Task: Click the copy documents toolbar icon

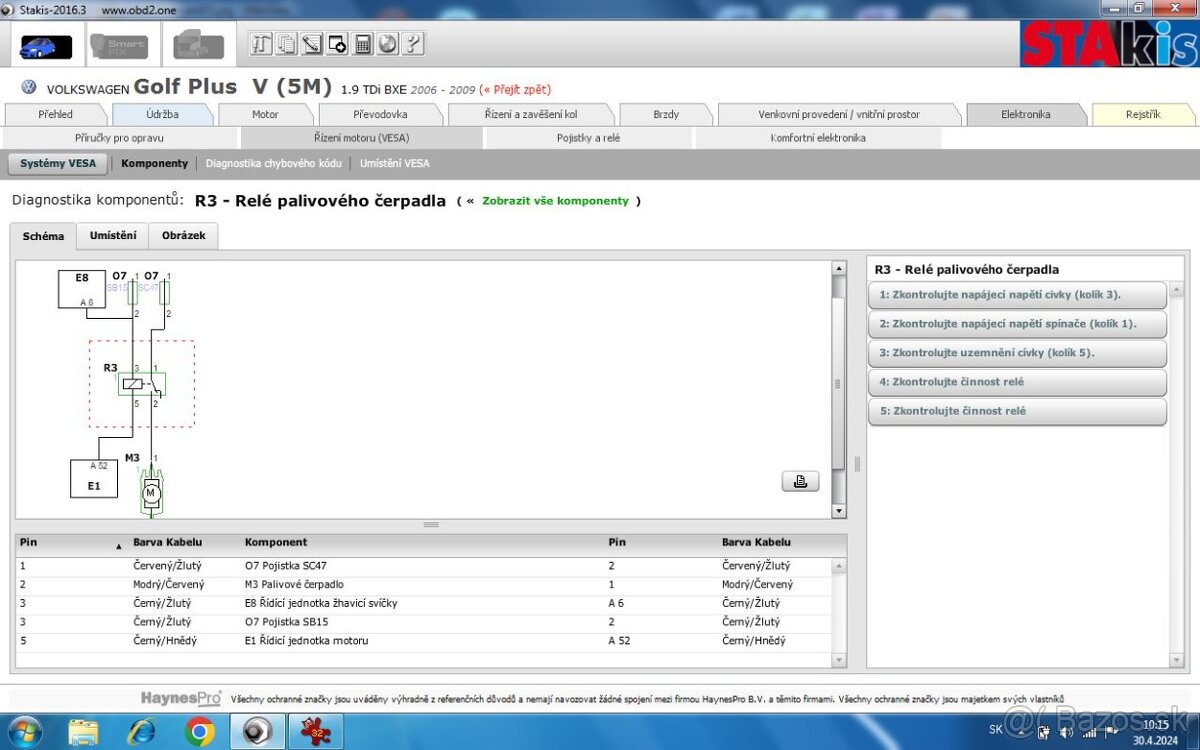Action: click(287, 44)
